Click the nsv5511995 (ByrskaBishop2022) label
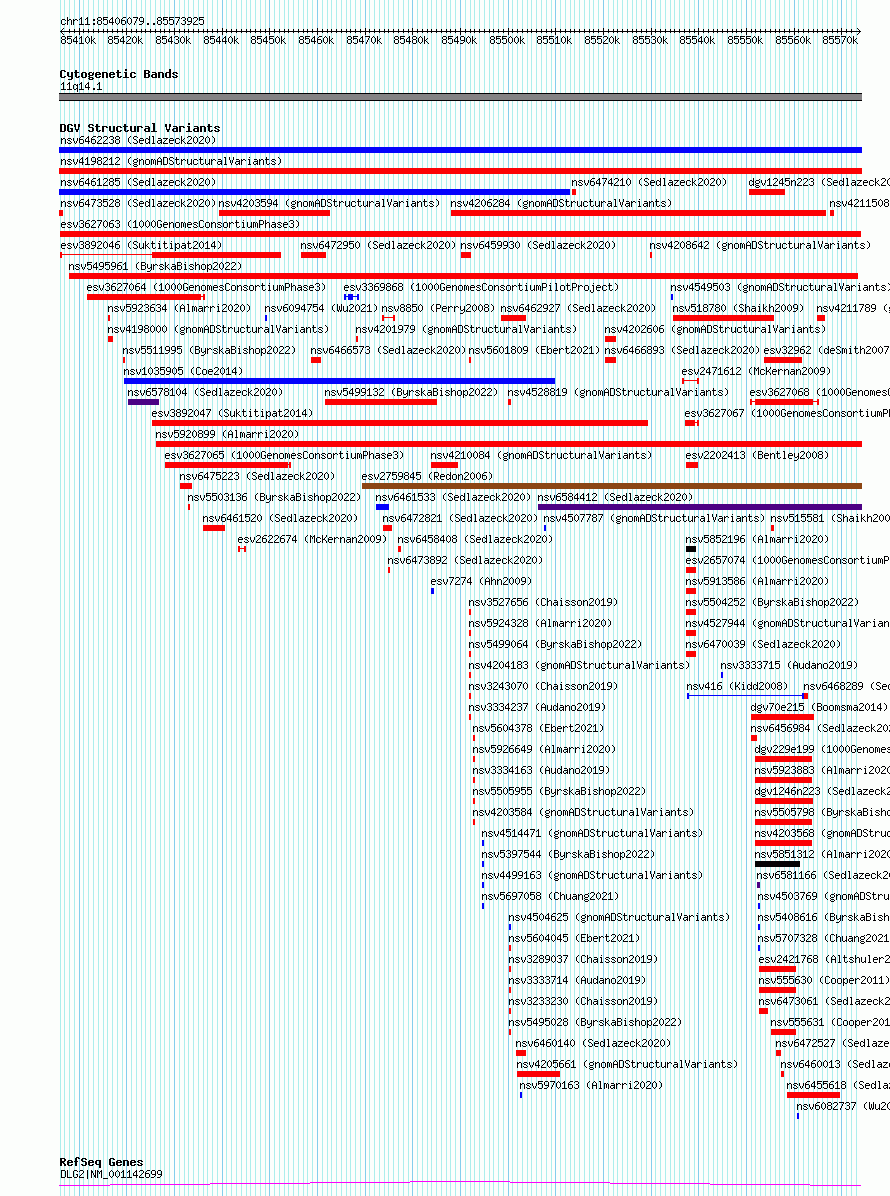Viewport: 890px width, 1196px height. pos(209,350)
